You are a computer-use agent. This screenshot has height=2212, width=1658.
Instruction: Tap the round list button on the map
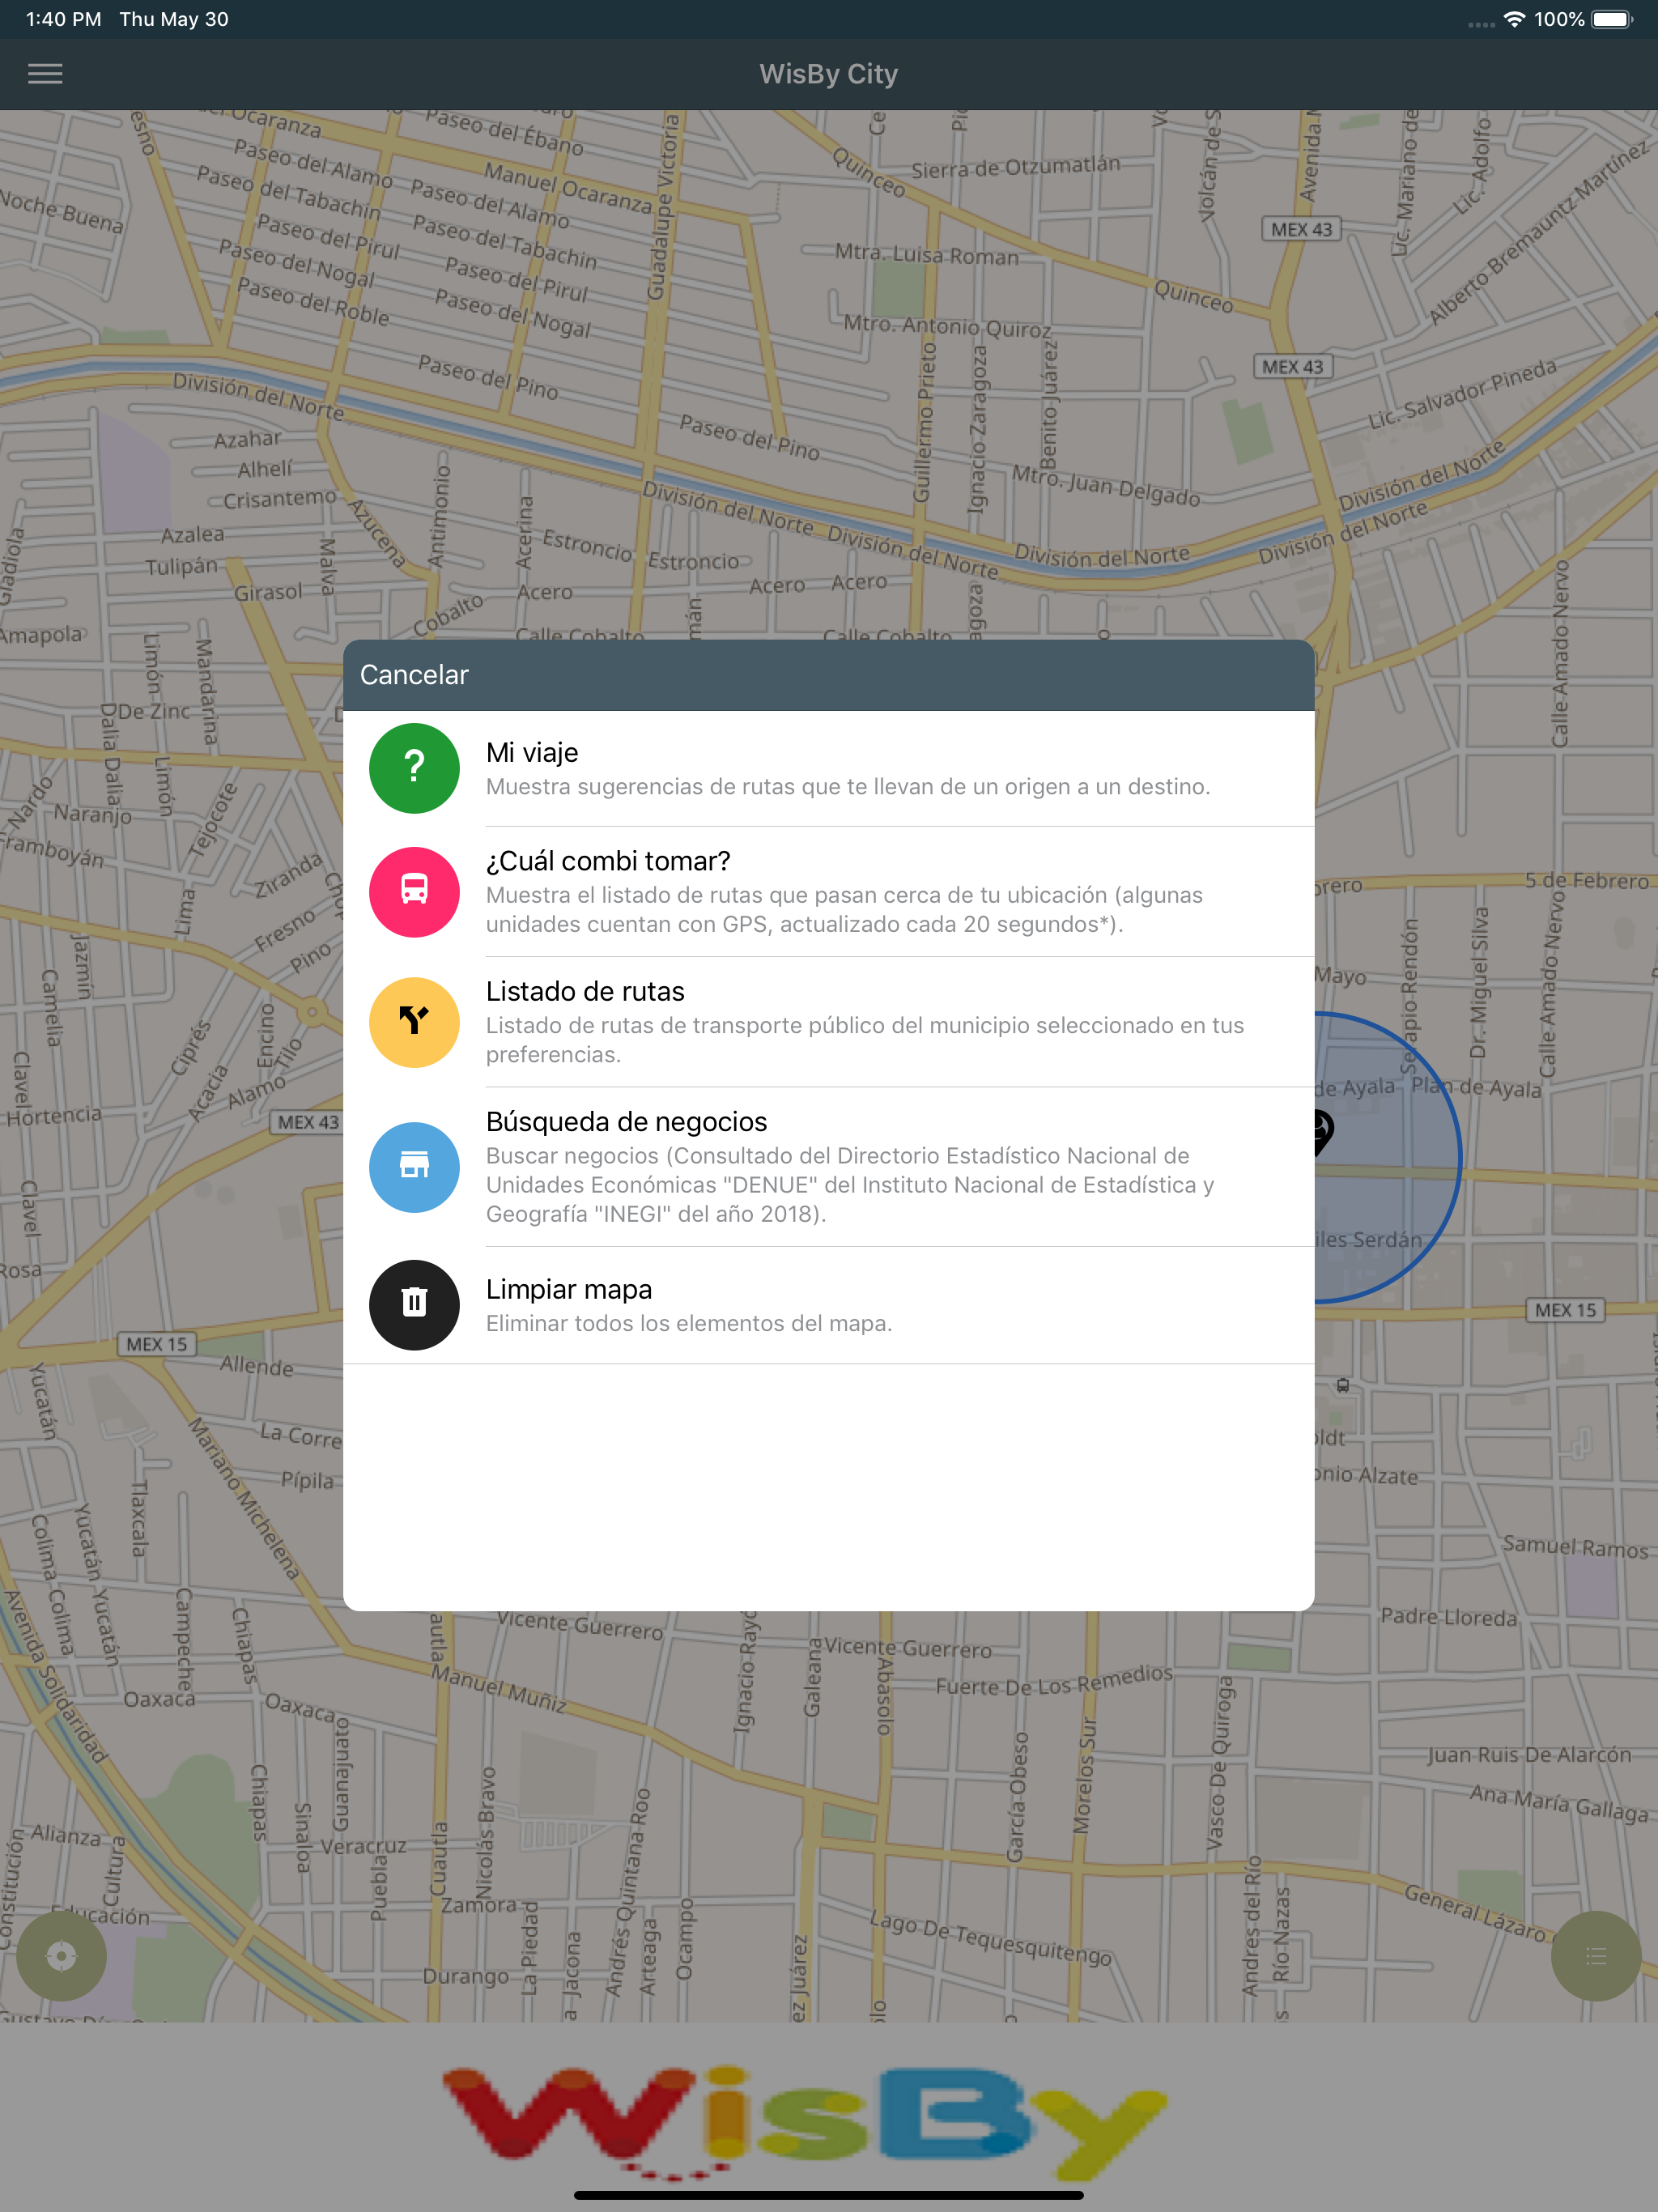click(1596, 1955)
